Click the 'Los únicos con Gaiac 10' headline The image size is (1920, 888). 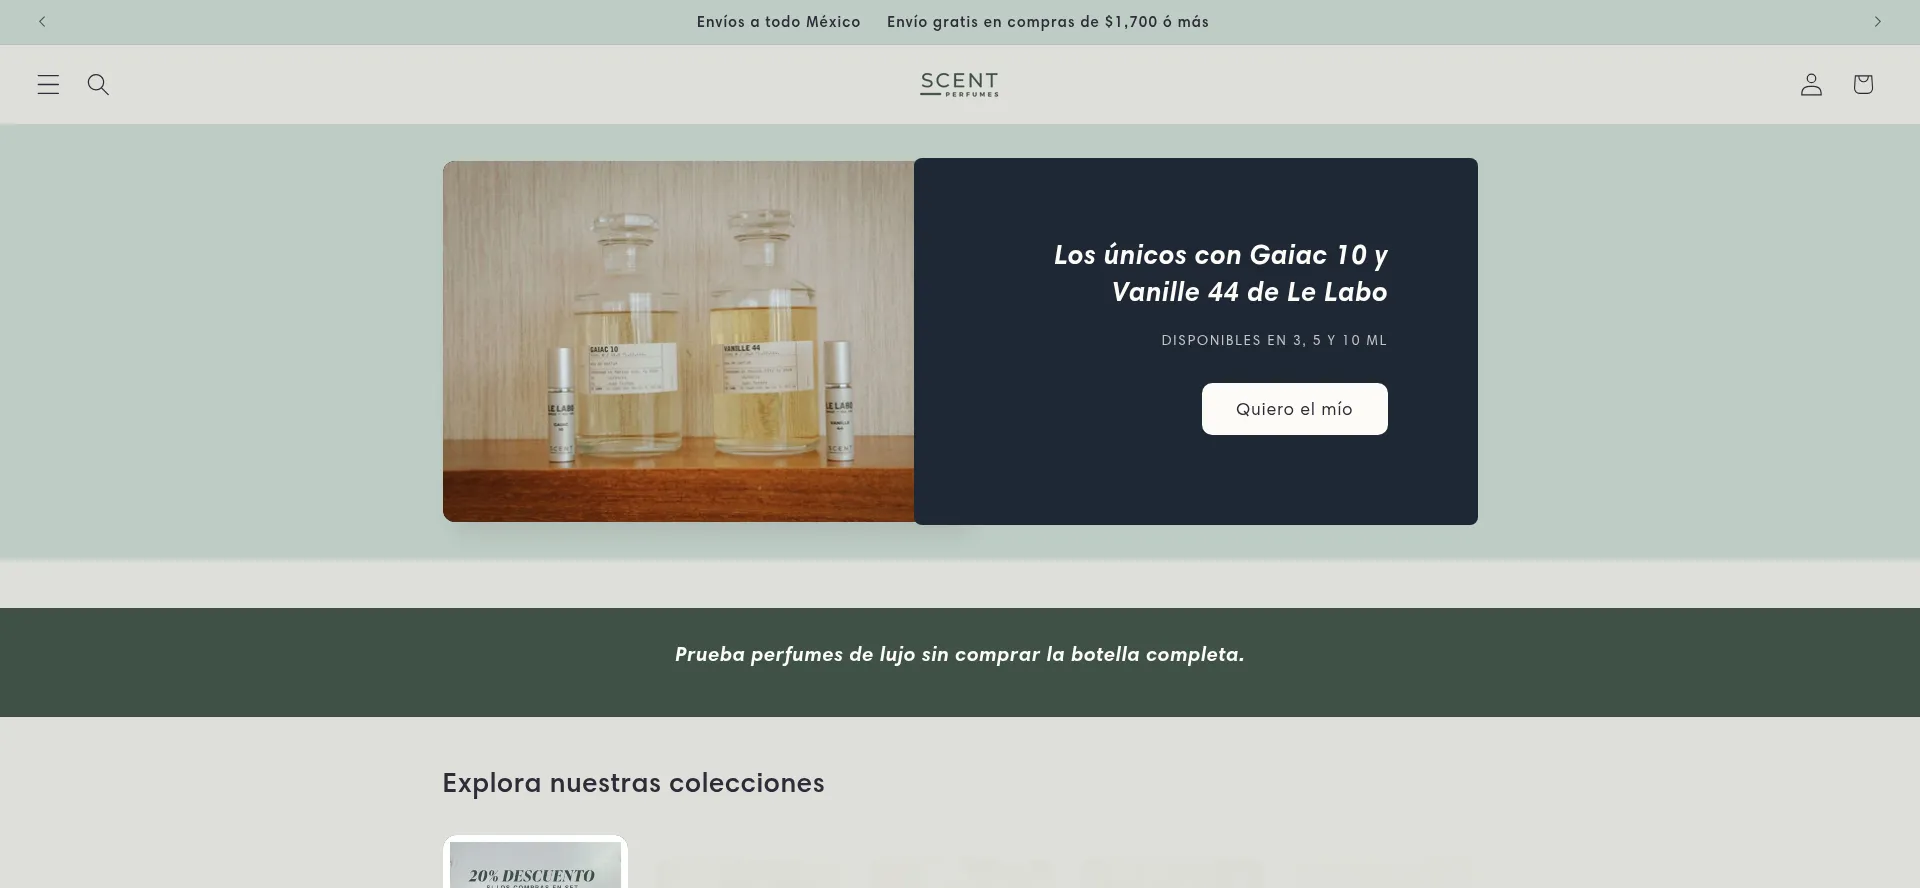coord(1220,273)
